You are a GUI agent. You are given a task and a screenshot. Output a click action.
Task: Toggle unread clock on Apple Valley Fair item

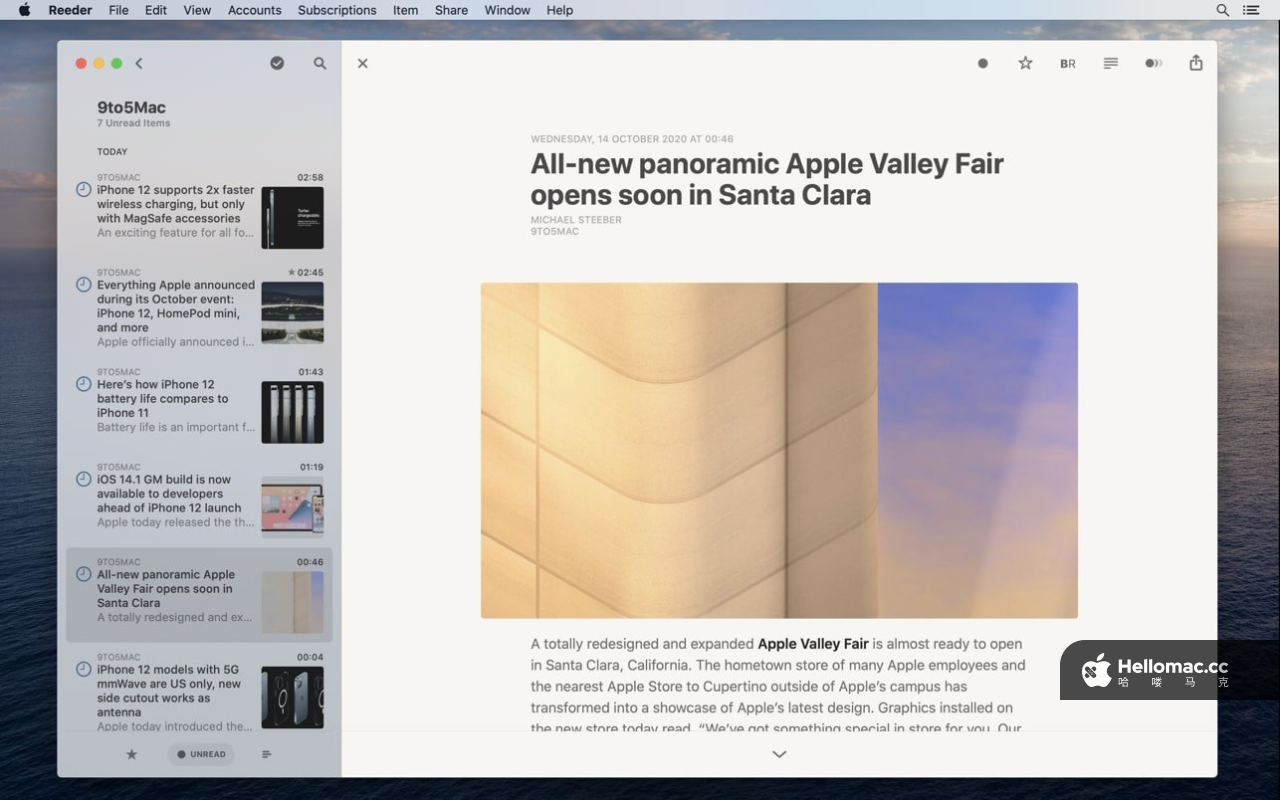tap(84, 574)
